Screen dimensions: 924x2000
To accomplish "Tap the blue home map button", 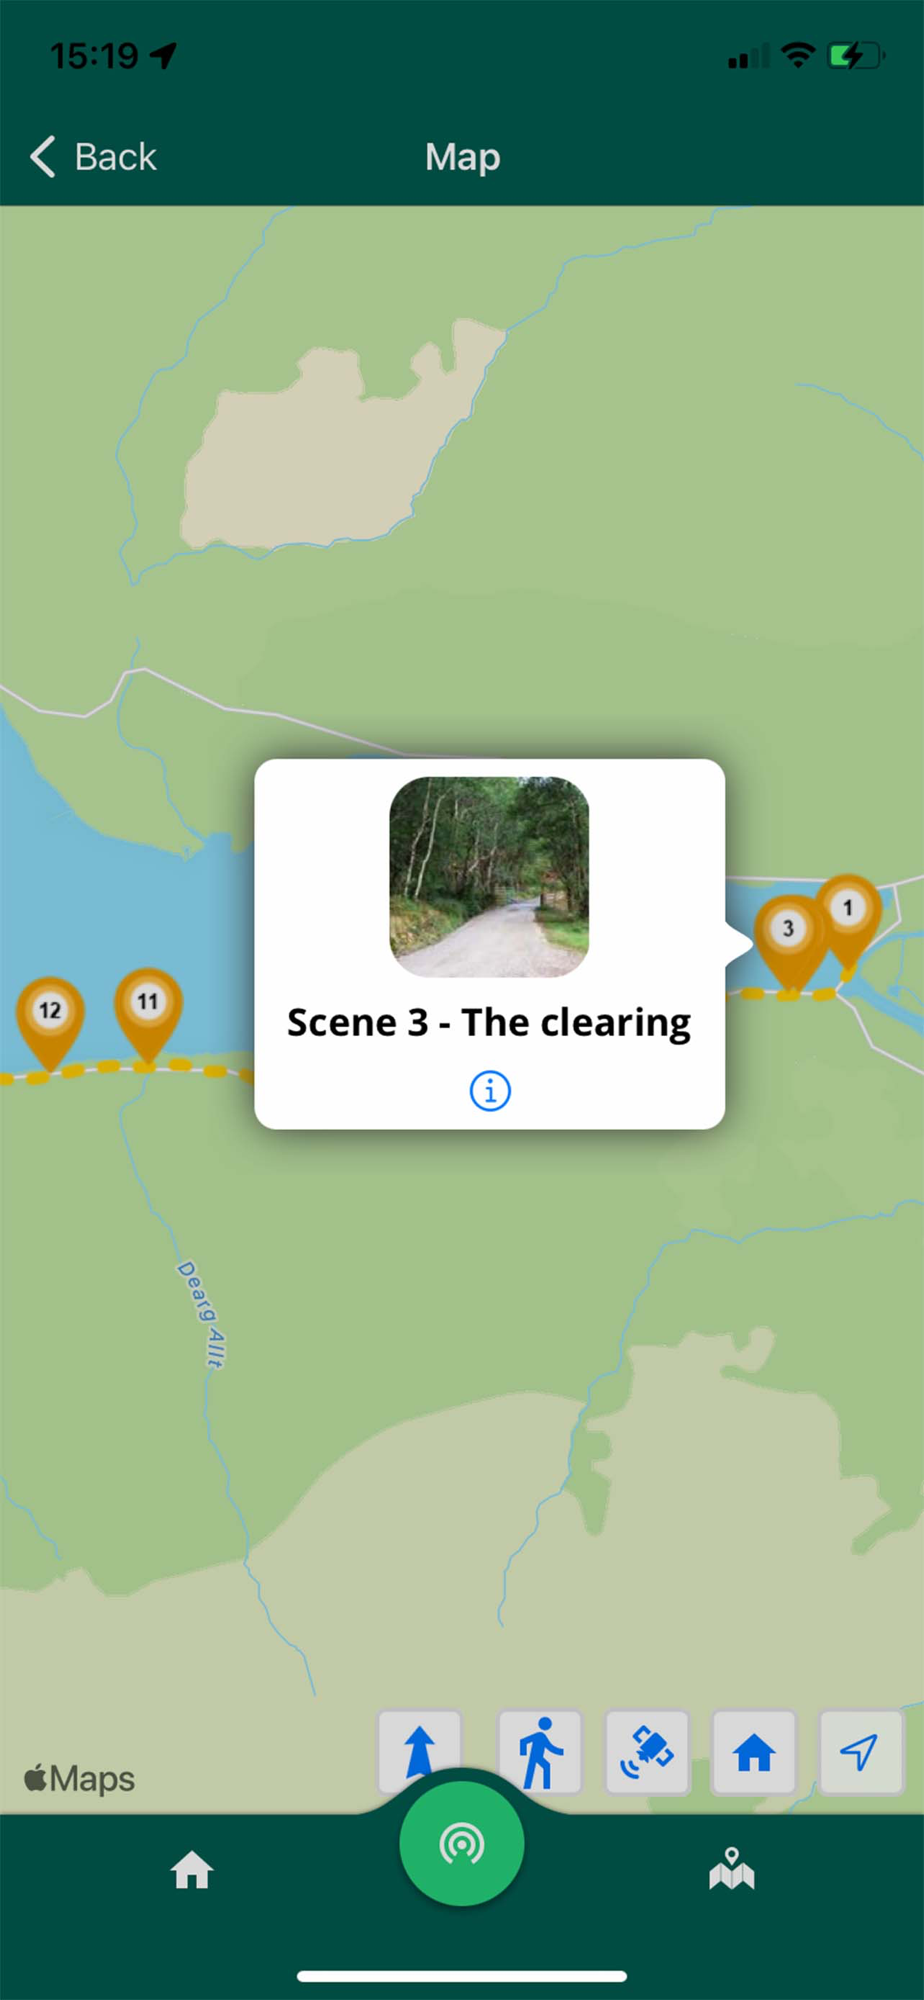I will pyautogui.click(x=754, y=1752).
